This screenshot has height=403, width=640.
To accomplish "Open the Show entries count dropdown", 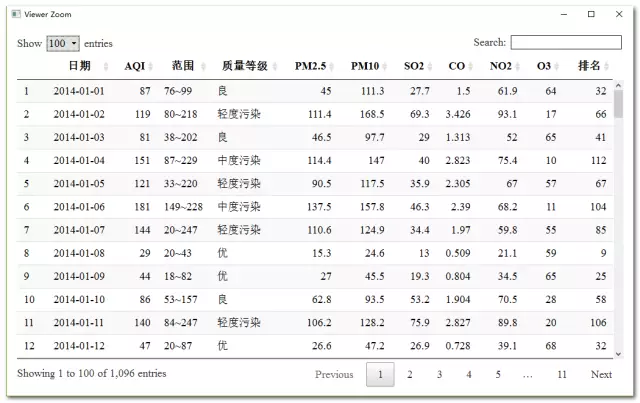I will pos(63,43).
